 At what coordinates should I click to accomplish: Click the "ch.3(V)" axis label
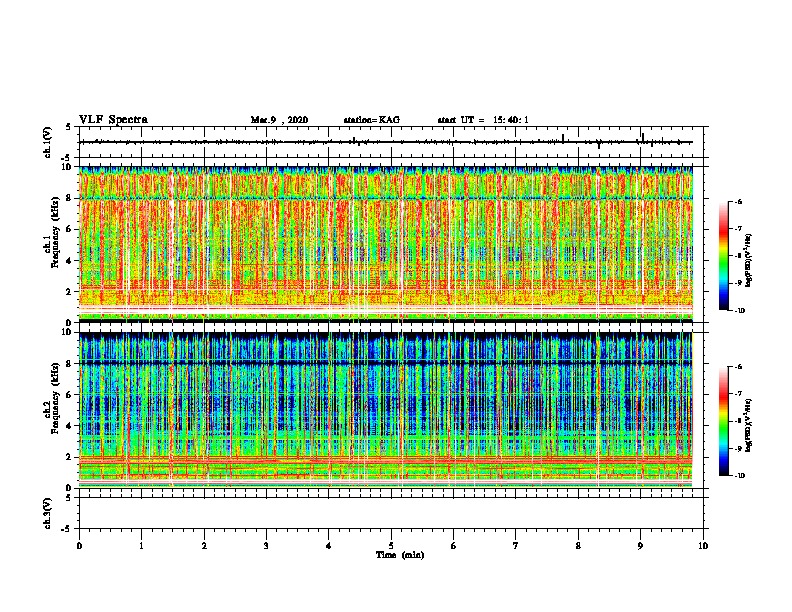pyautogui.click(x=47, y=513)
